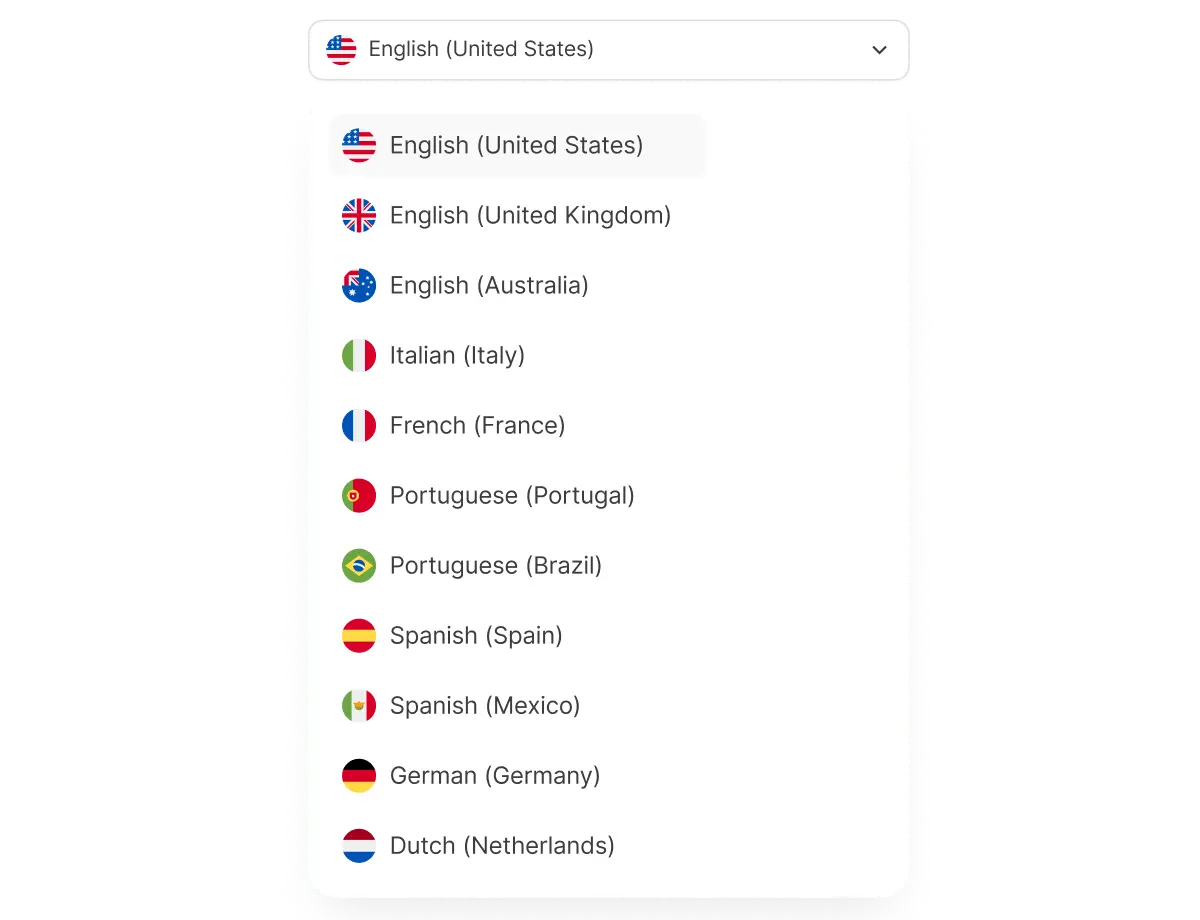Choose French (France) as the language
The height and width of the screenshot is (920, 1200).
pos(477,425)
